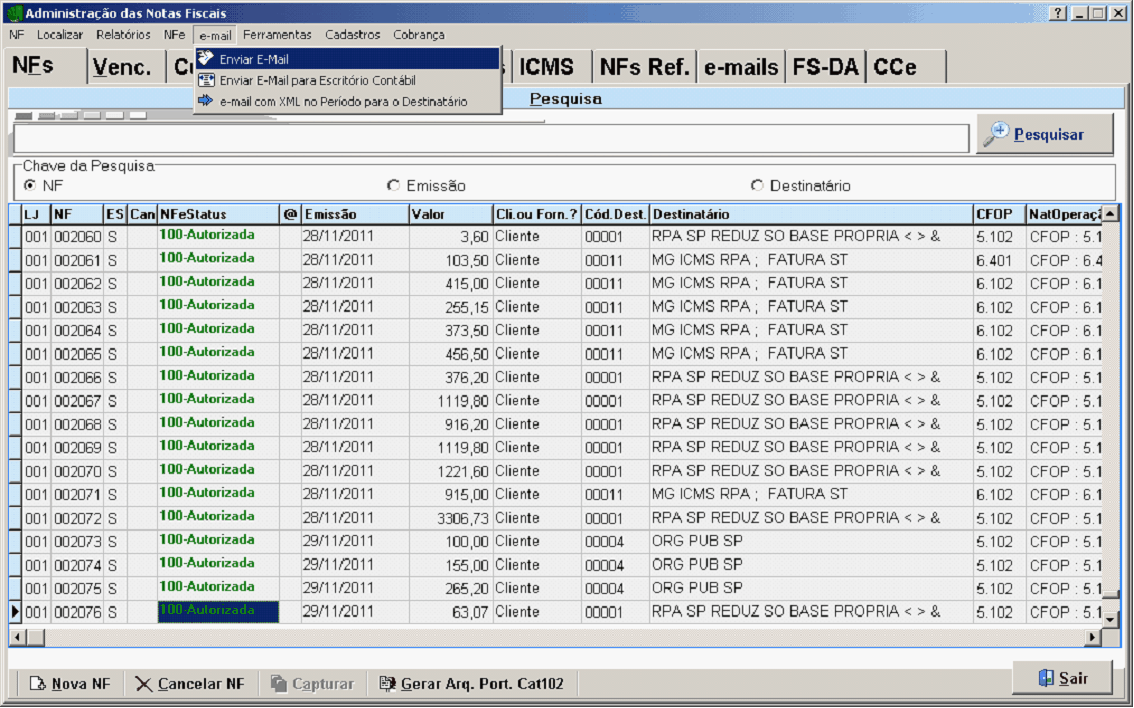Choose the Destinatário radio option
The height and width of the screenshot is (708, 1134).
pyautogui.click(x=757, y=186)
